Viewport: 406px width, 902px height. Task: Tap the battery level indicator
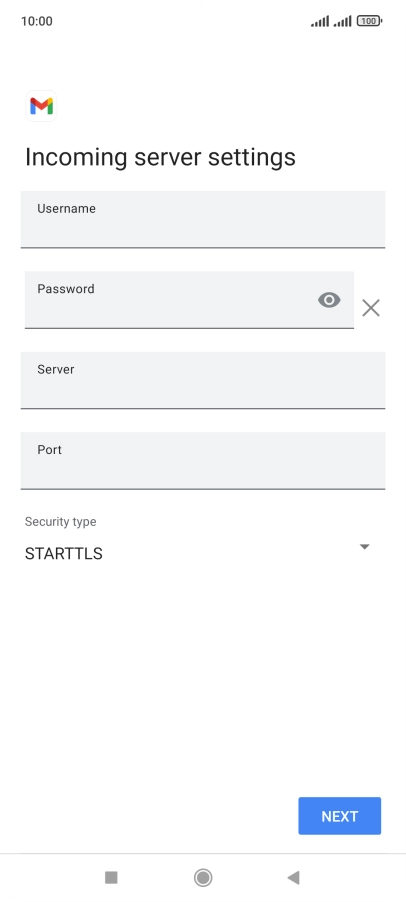[369, 21]
